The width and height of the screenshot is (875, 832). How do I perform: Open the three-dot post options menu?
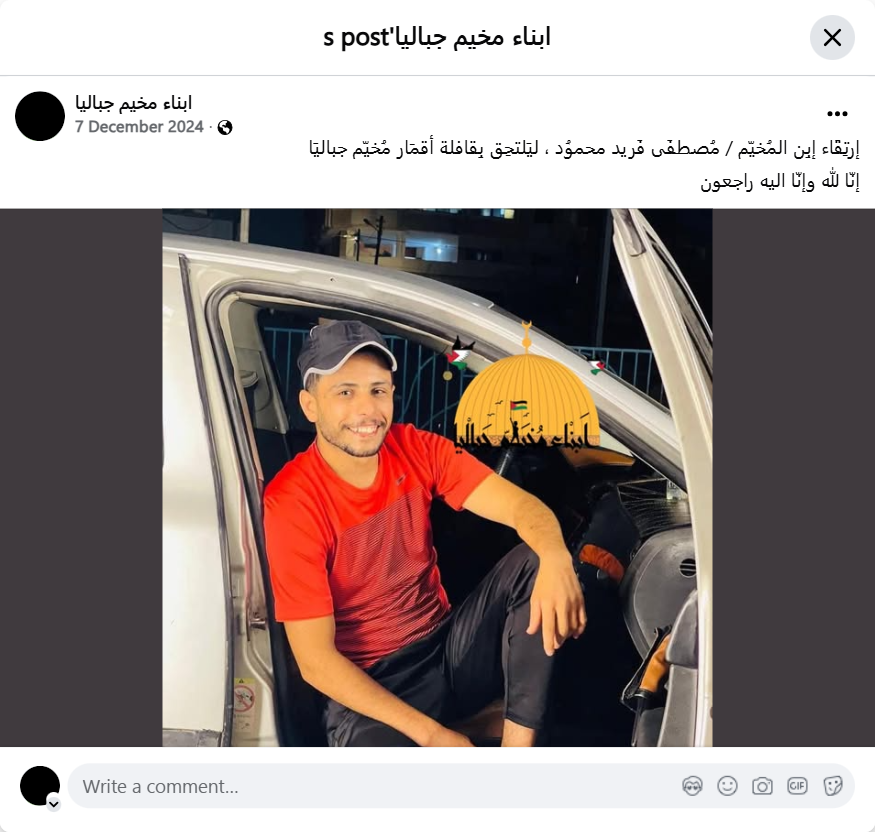tap(837, 114)
